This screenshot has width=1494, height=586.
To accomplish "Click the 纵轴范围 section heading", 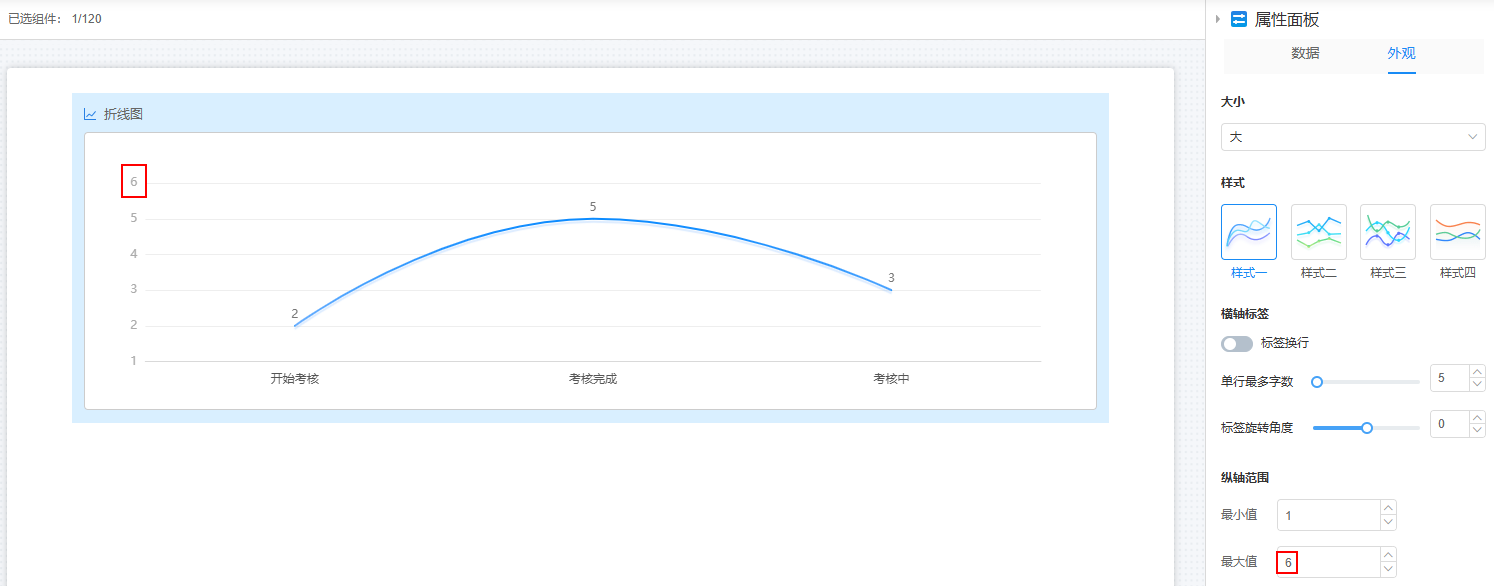I will pyautogui.click(x=1245, y=478).
